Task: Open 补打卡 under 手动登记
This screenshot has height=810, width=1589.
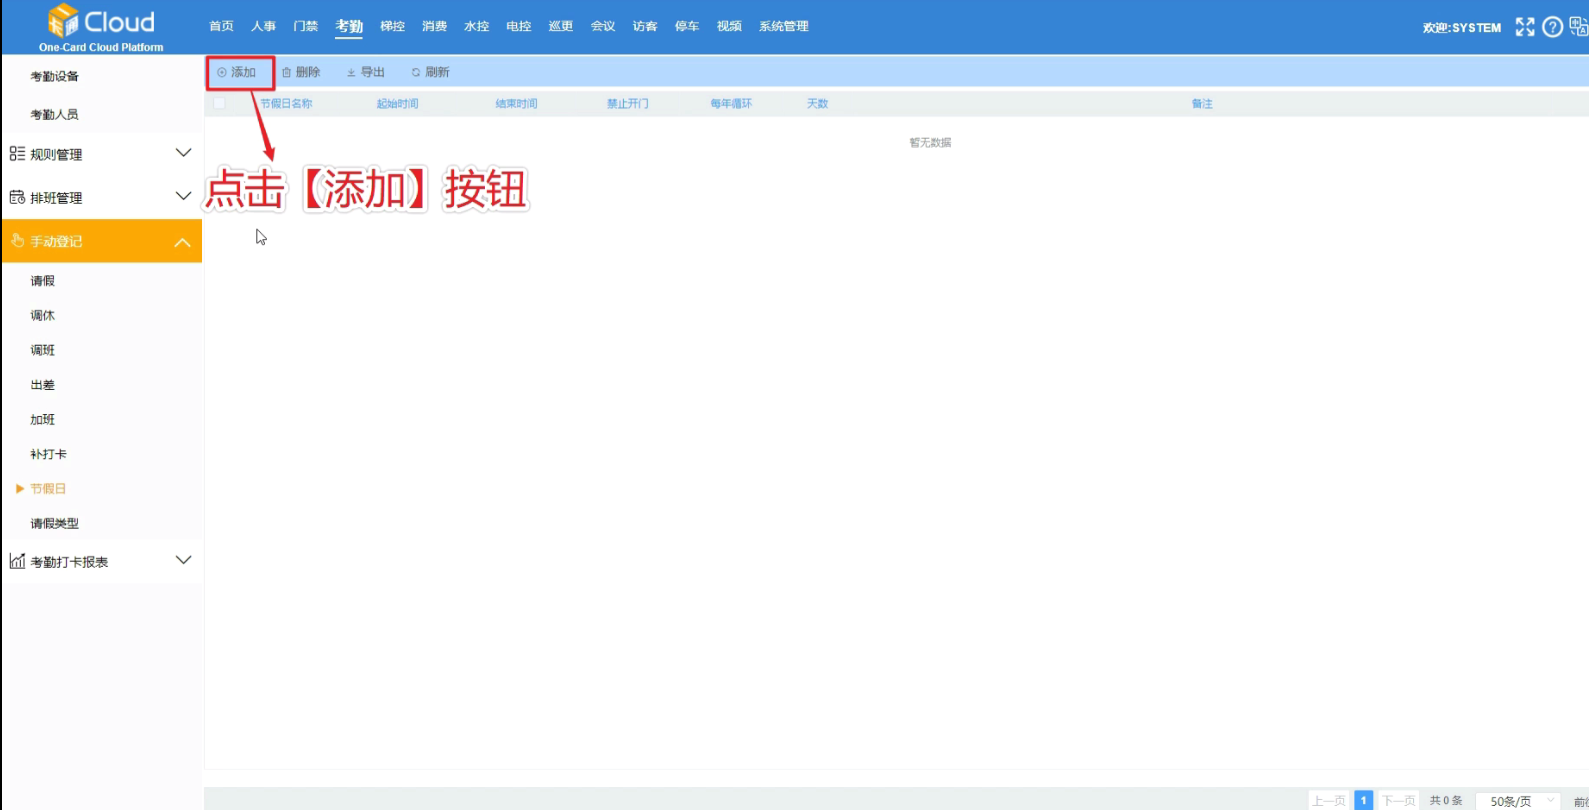Action: (x=48, y=454)
